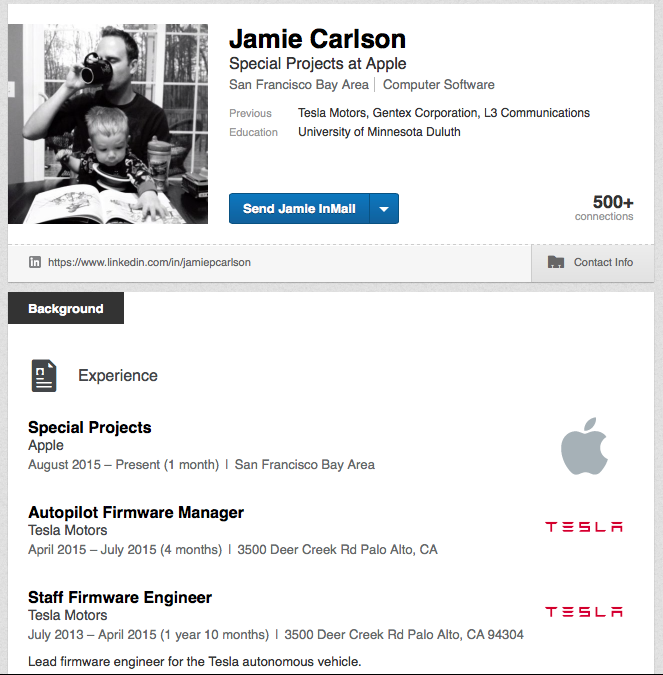The image size is (663, 675).
Task: Open the linkedin.com/in/jamiepcarlson profile URL
Action: pyautogui.click(x=149, y=262)
